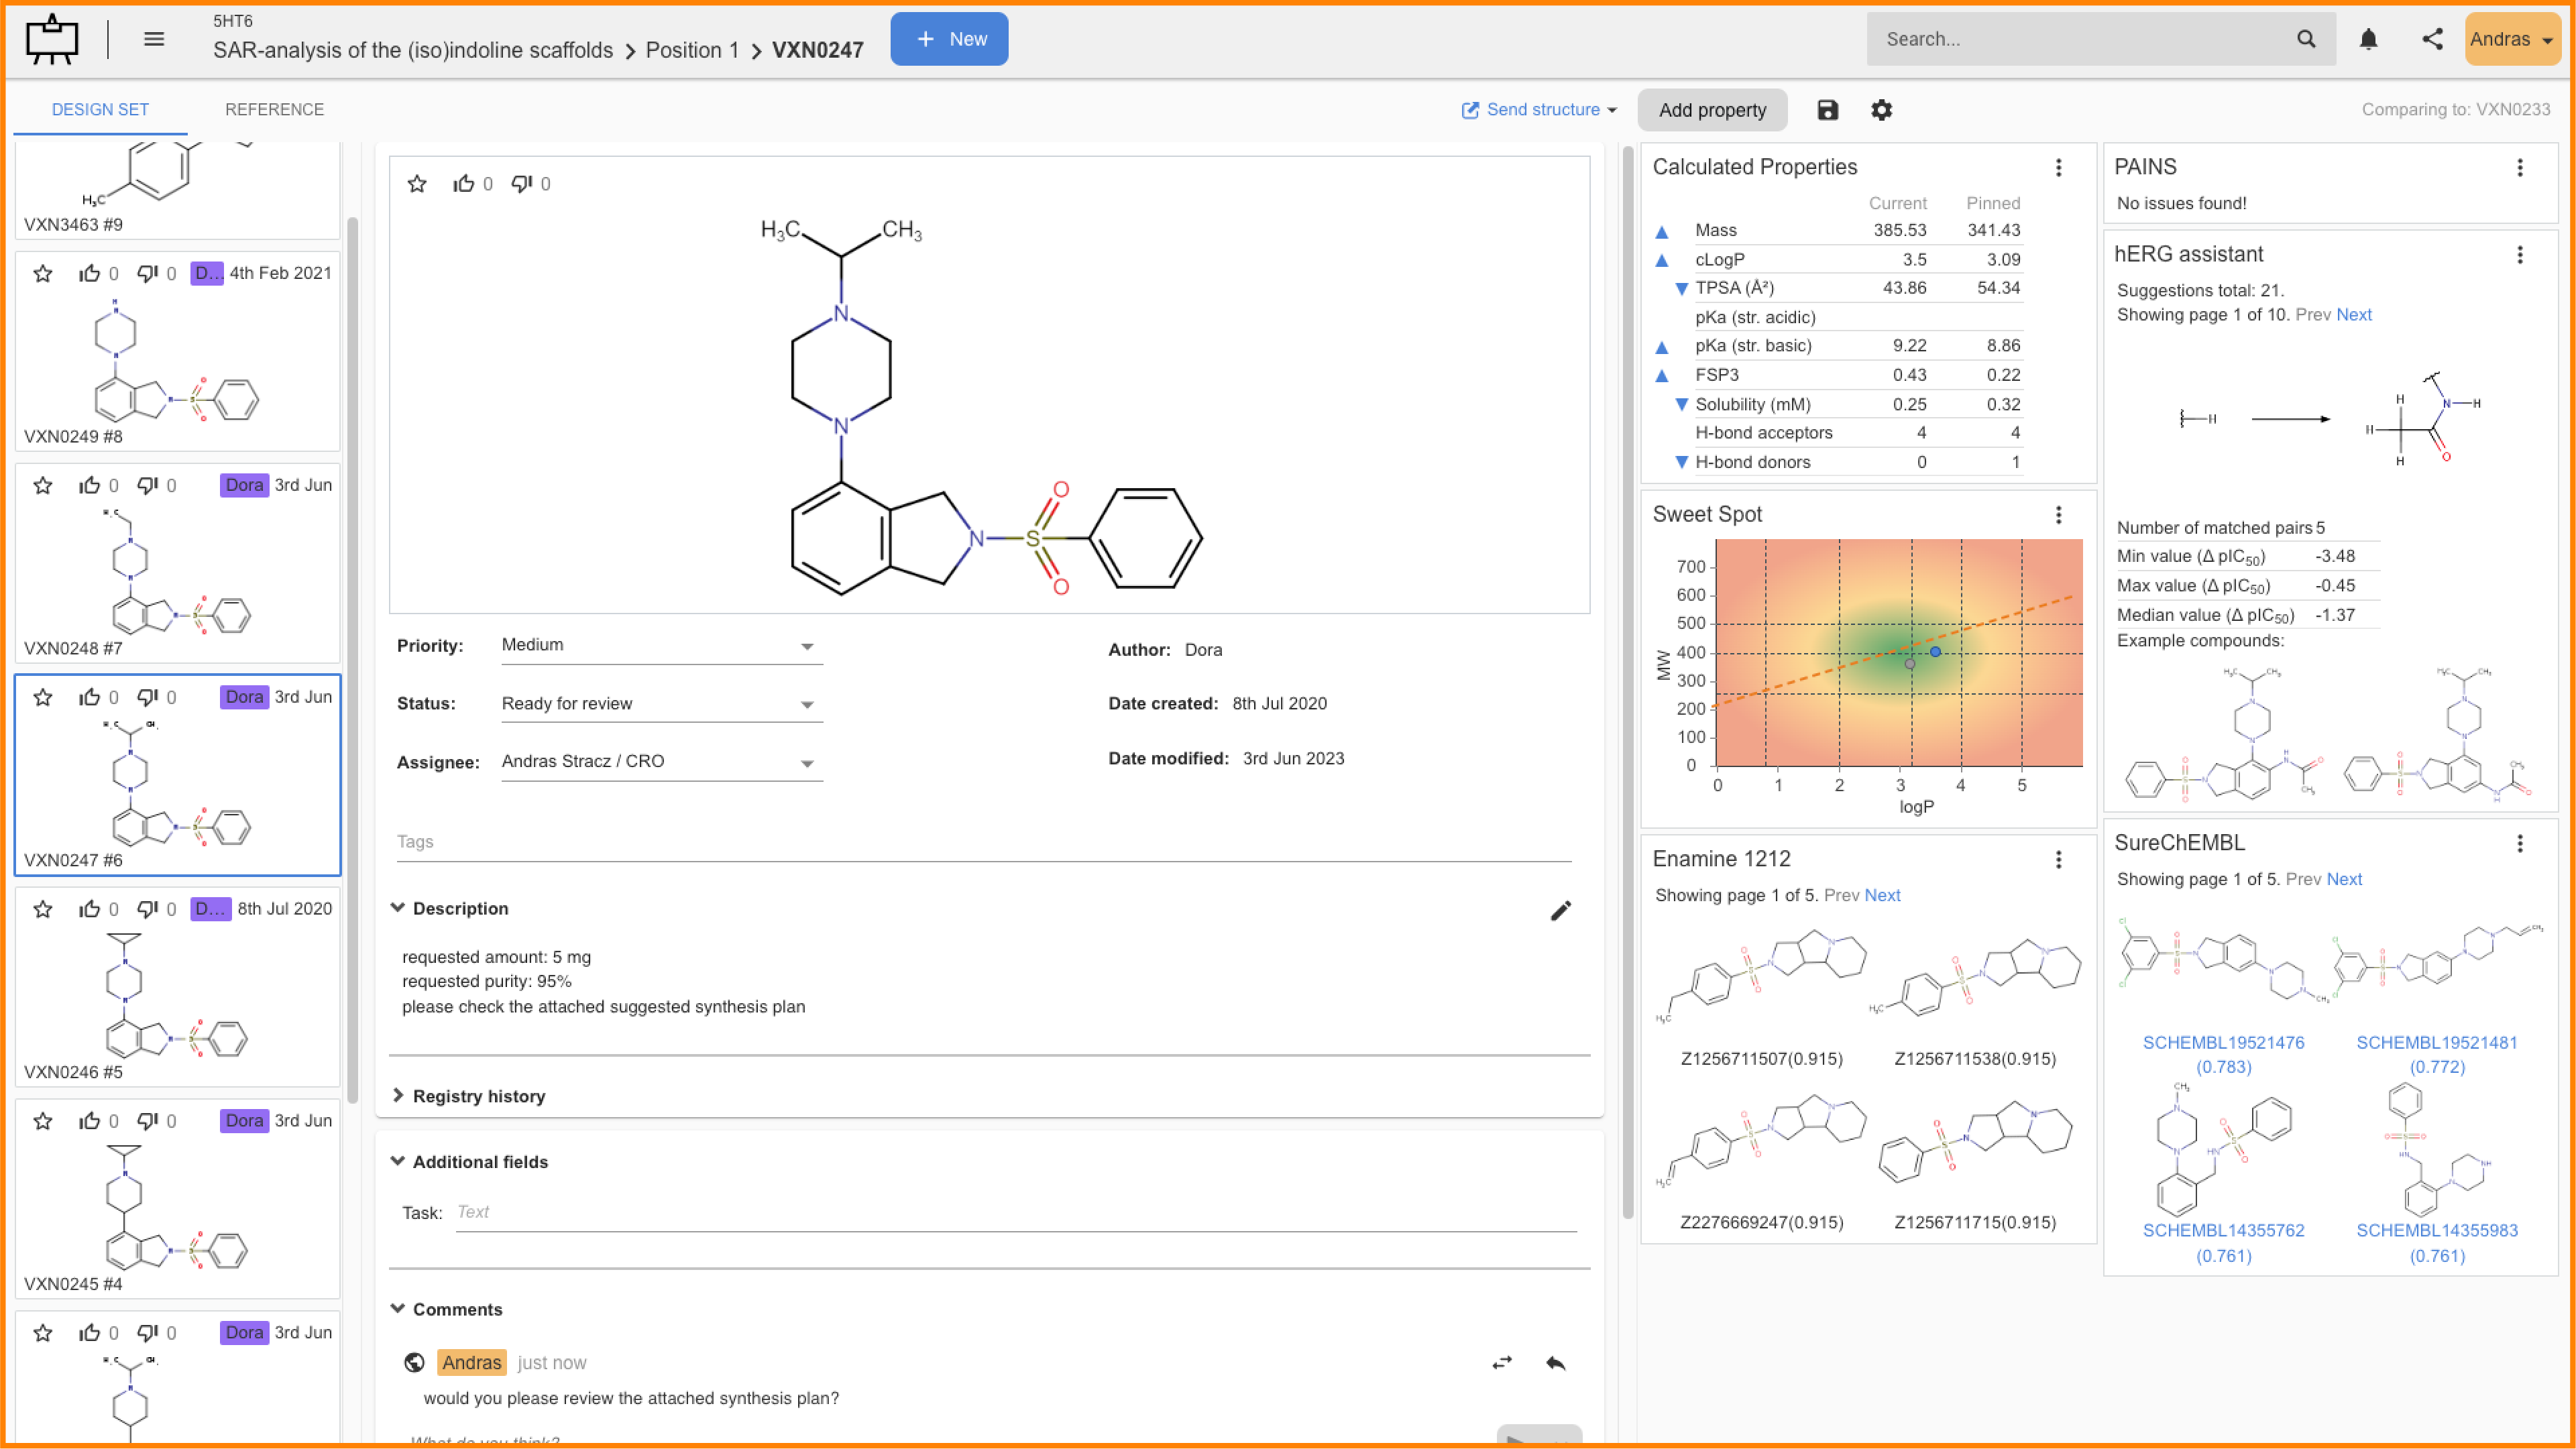Image resolution: width=2576 pixels, height=1449 pixels.
Task: Open the SCHEMBL19521476 link
Action: point(2223,1042)
